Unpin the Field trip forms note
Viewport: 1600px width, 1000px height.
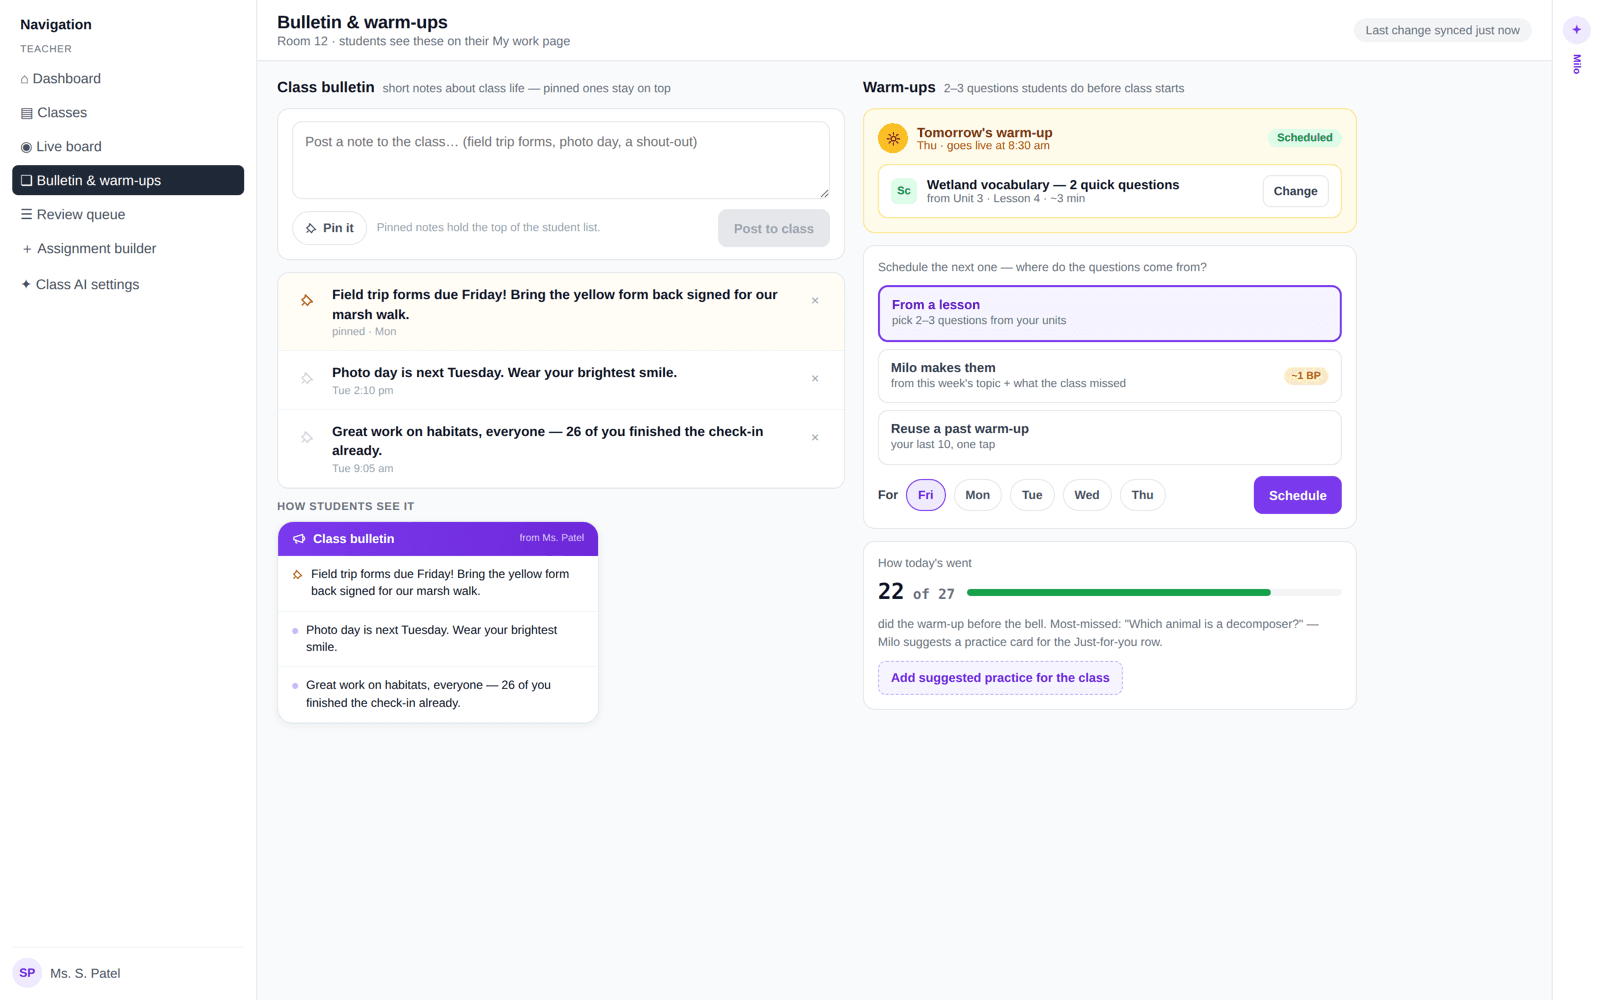[x=307, y=300]
